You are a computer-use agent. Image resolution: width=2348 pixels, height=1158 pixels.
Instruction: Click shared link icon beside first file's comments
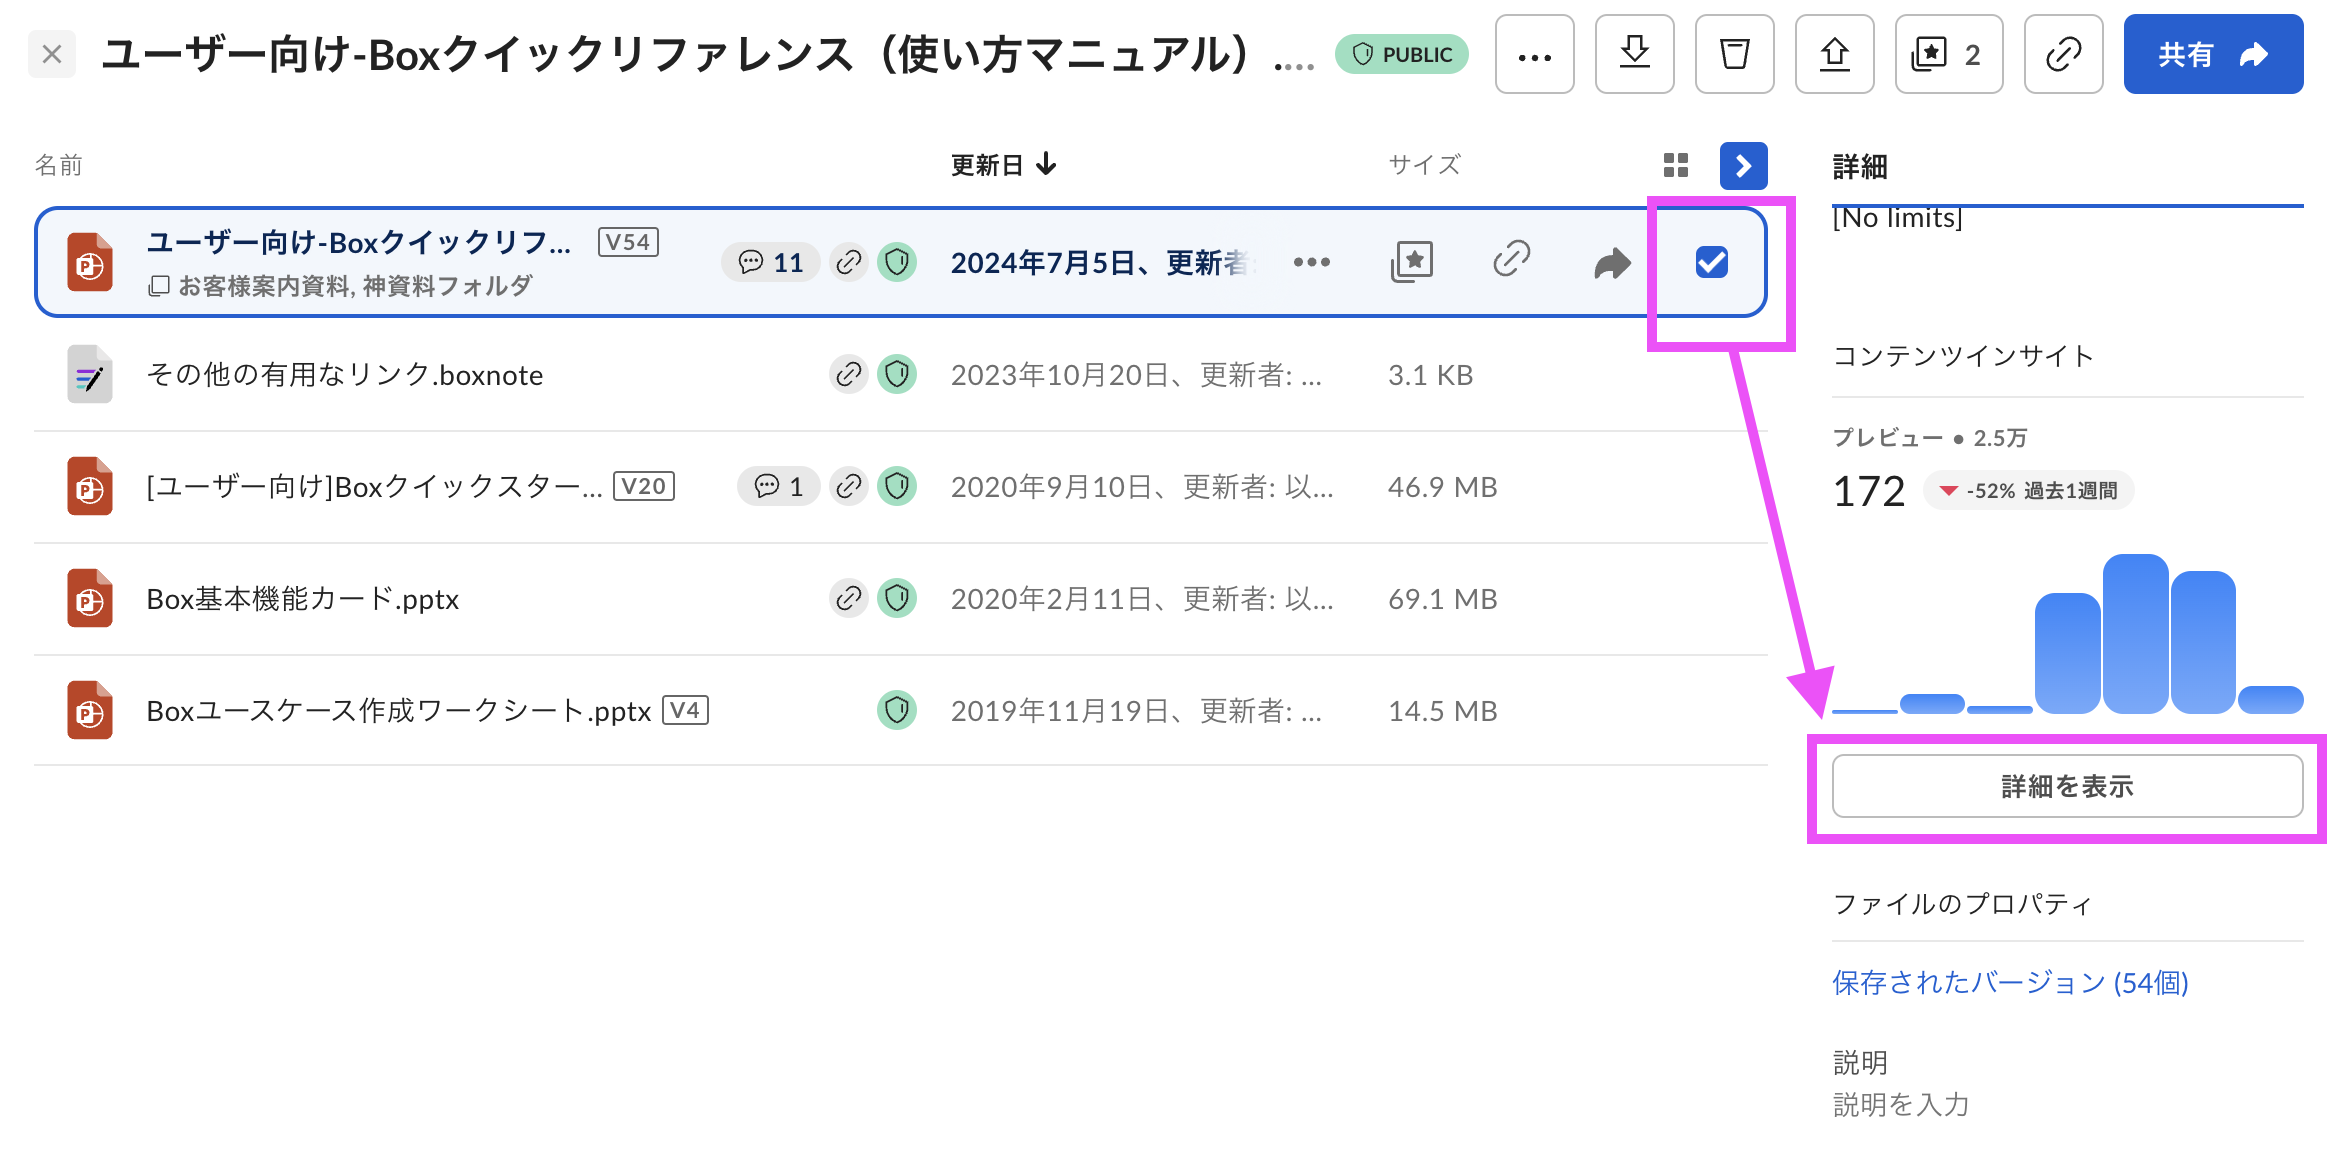[x=849, y=262]
